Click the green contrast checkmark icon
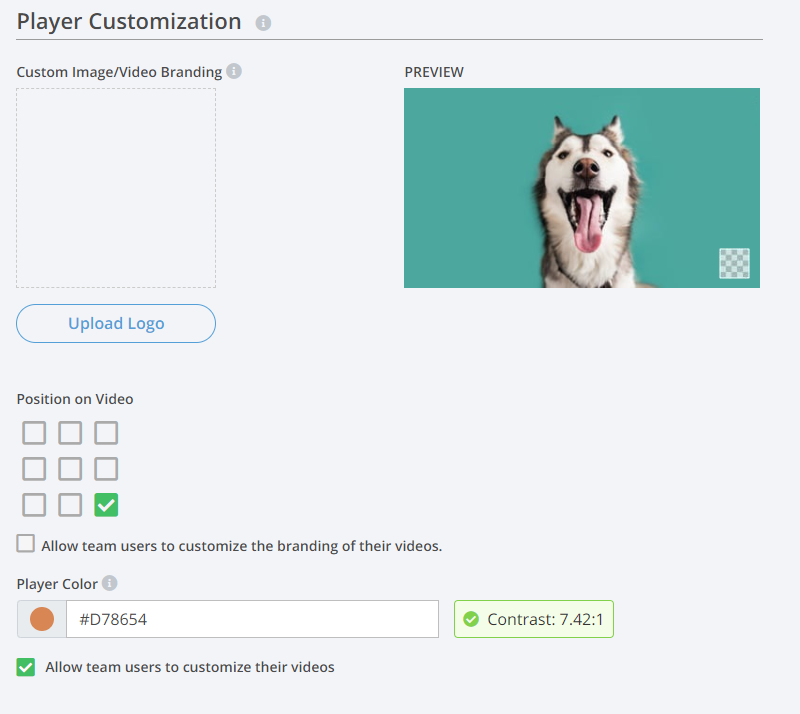800x714 pixels. 471,619
